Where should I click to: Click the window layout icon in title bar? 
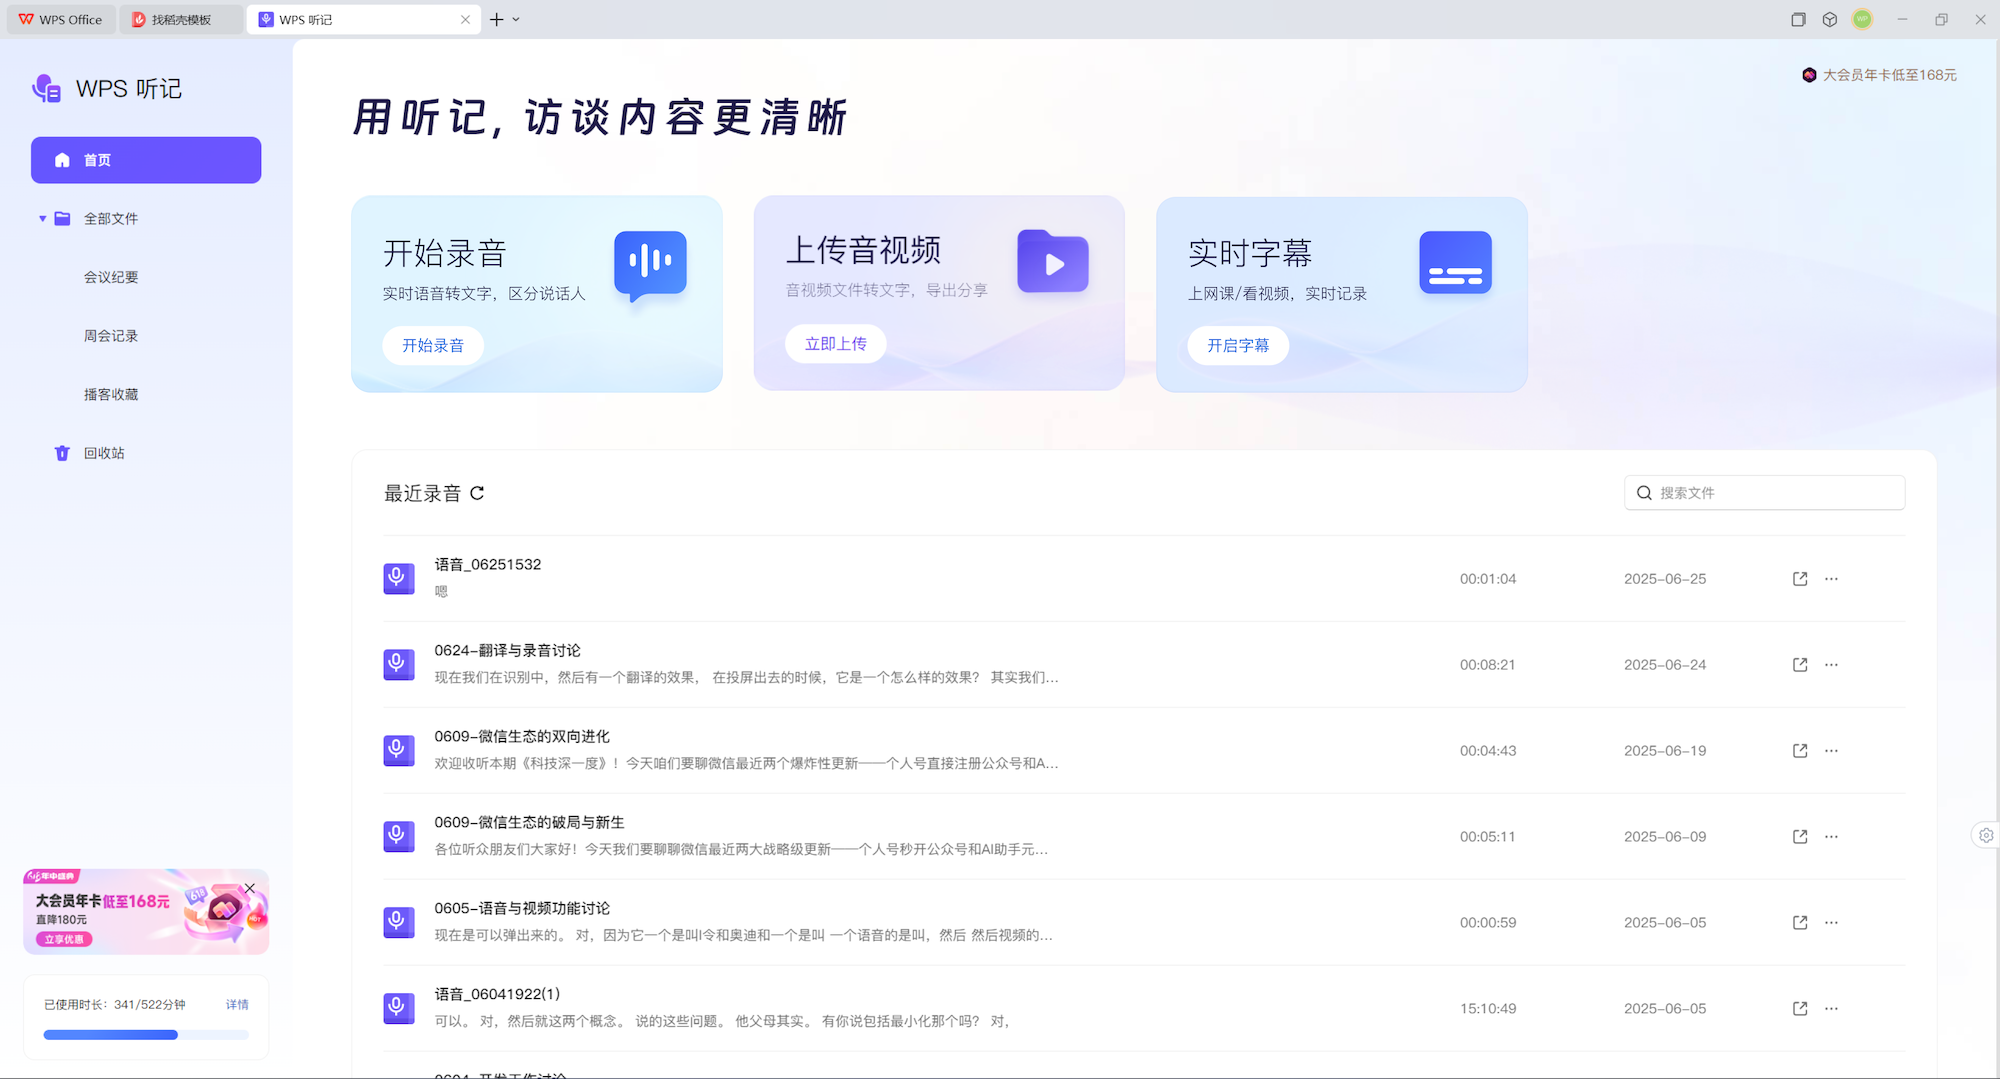[1798, 19]
